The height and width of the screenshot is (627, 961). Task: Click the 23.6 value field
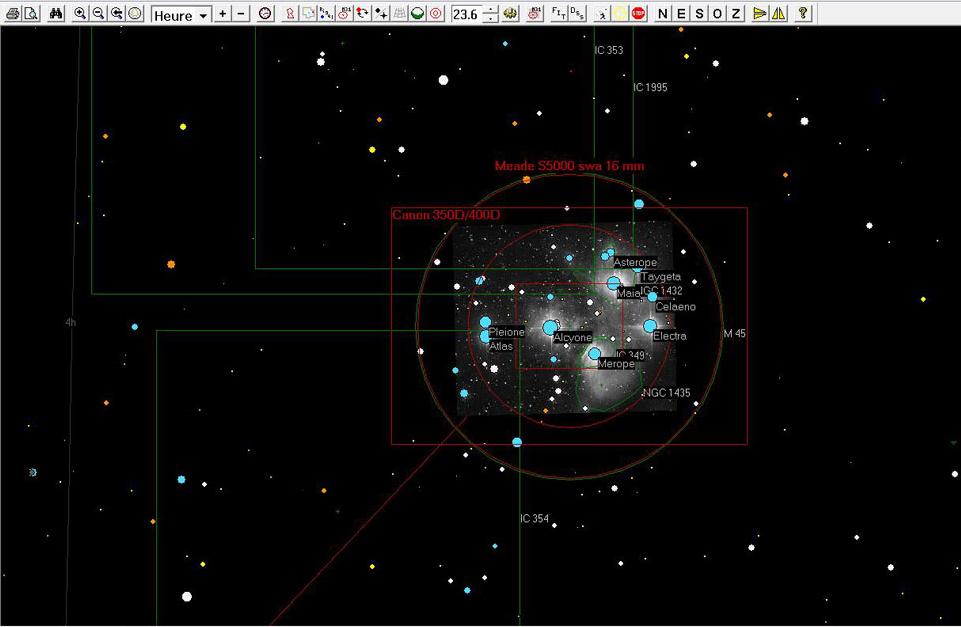[466, 14]
